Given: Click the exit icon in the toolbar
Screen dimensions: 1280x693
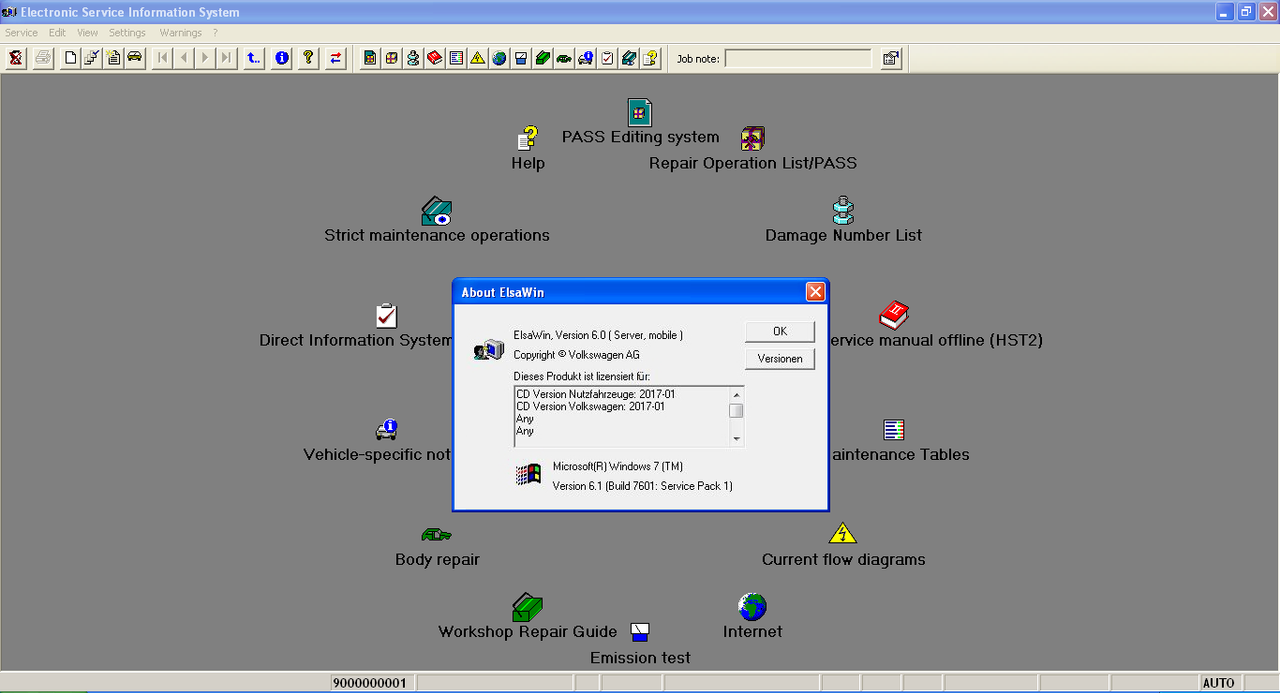Looking at the screenshot, I should click(x=16, y=58).
